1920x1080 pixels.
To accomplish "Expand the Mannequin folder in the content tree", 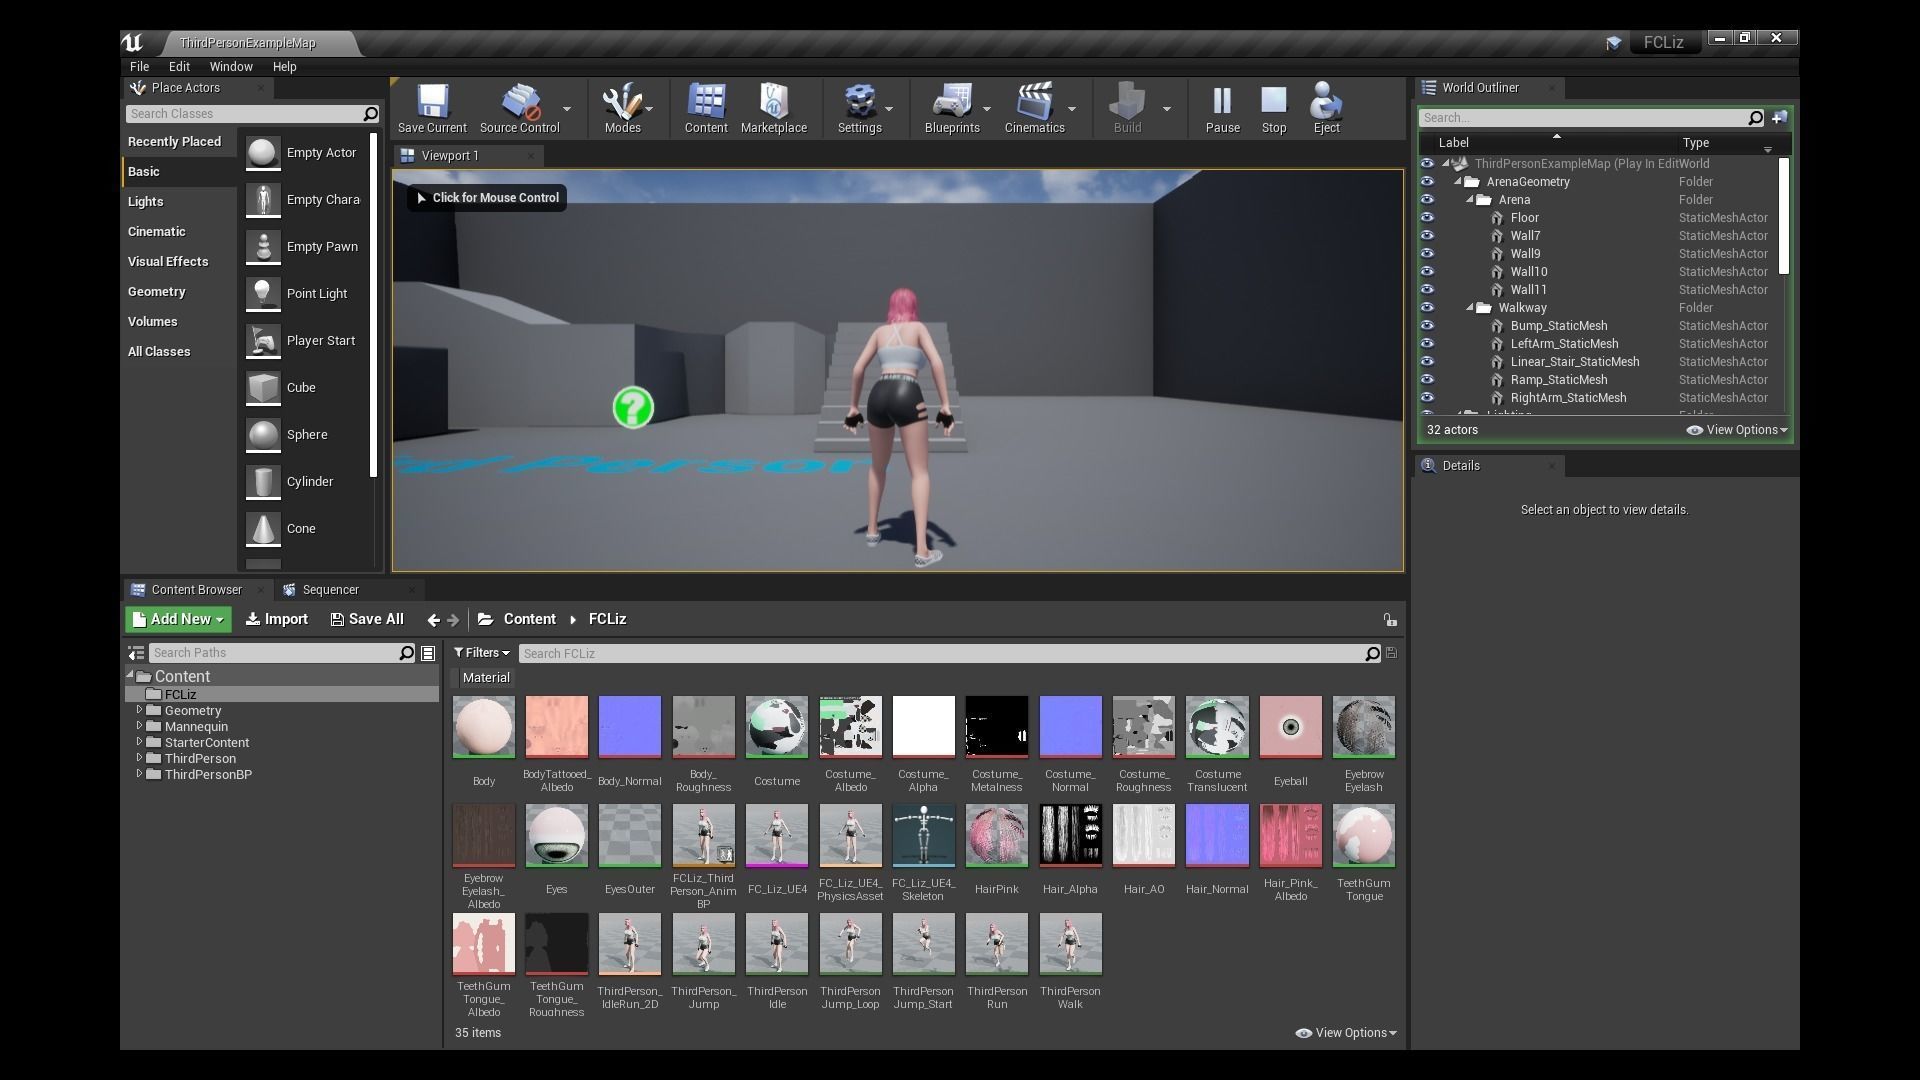I will (x=139, y=726).
